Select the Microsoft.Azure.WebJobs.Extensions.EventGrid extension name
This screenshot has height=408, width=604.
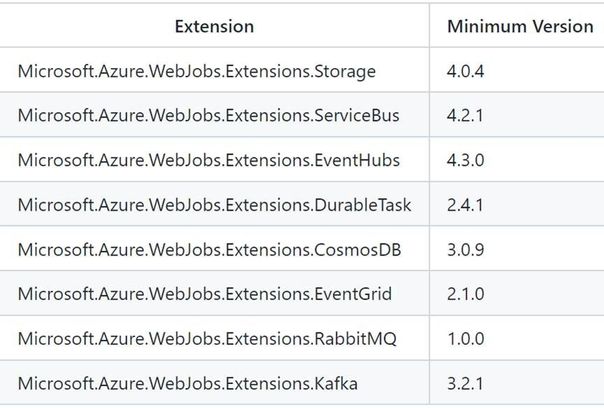pos(204,294)
